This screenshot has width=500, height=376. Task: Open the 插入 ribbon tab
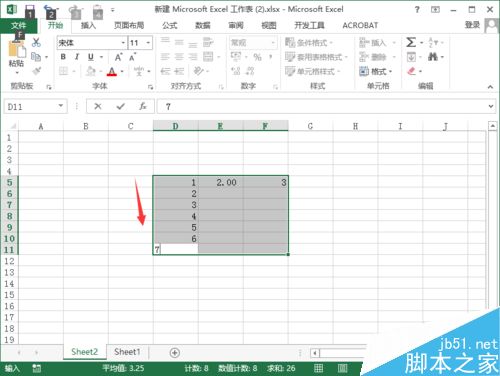88,25
